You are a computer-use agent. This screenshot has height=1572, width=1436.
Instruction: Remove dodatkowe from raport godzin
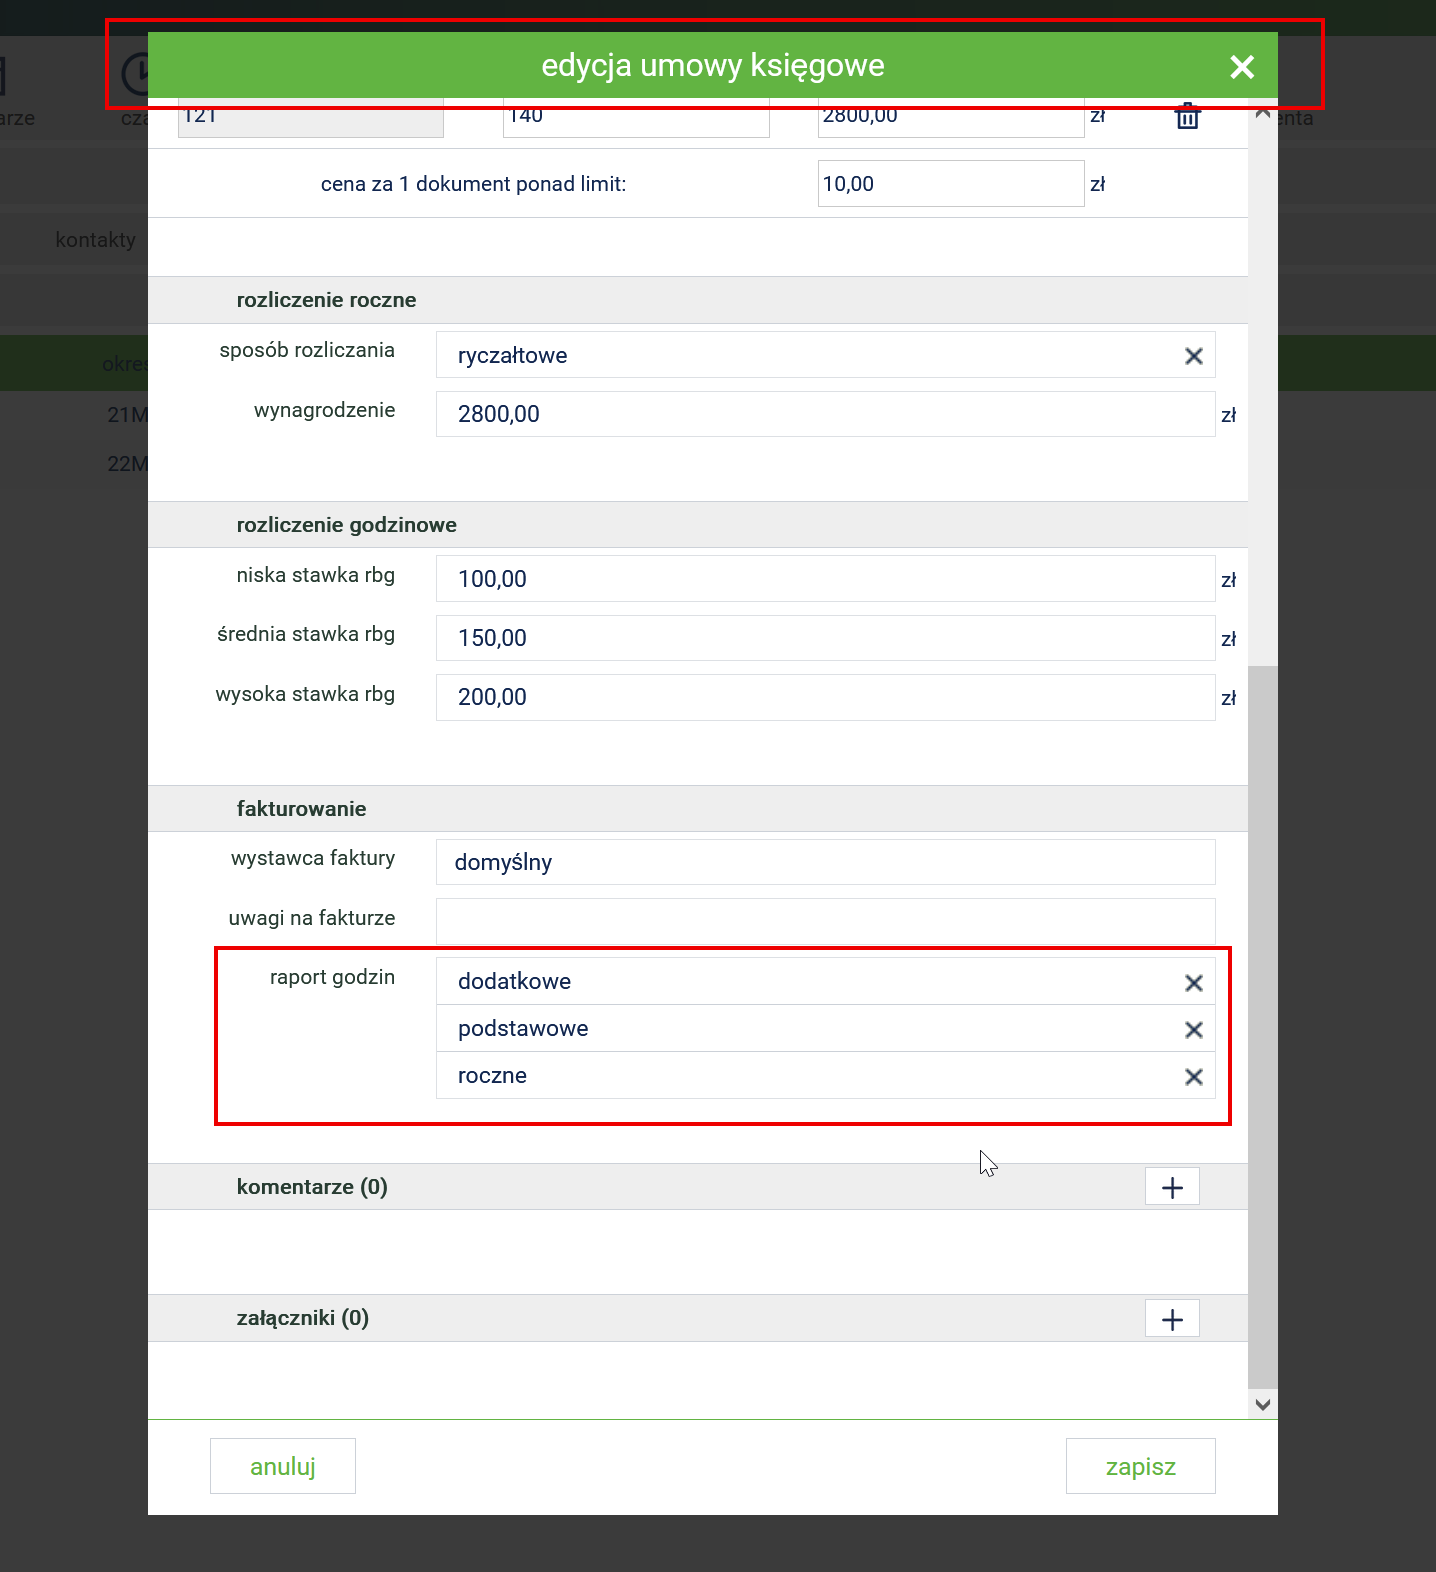point(1193,983)
